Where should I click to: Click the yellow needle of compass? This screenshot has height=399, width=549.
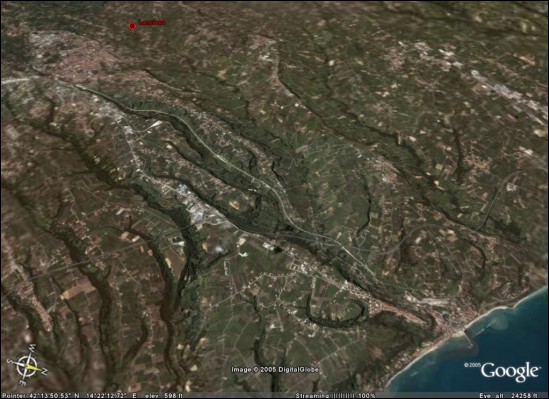coord(33,367)
